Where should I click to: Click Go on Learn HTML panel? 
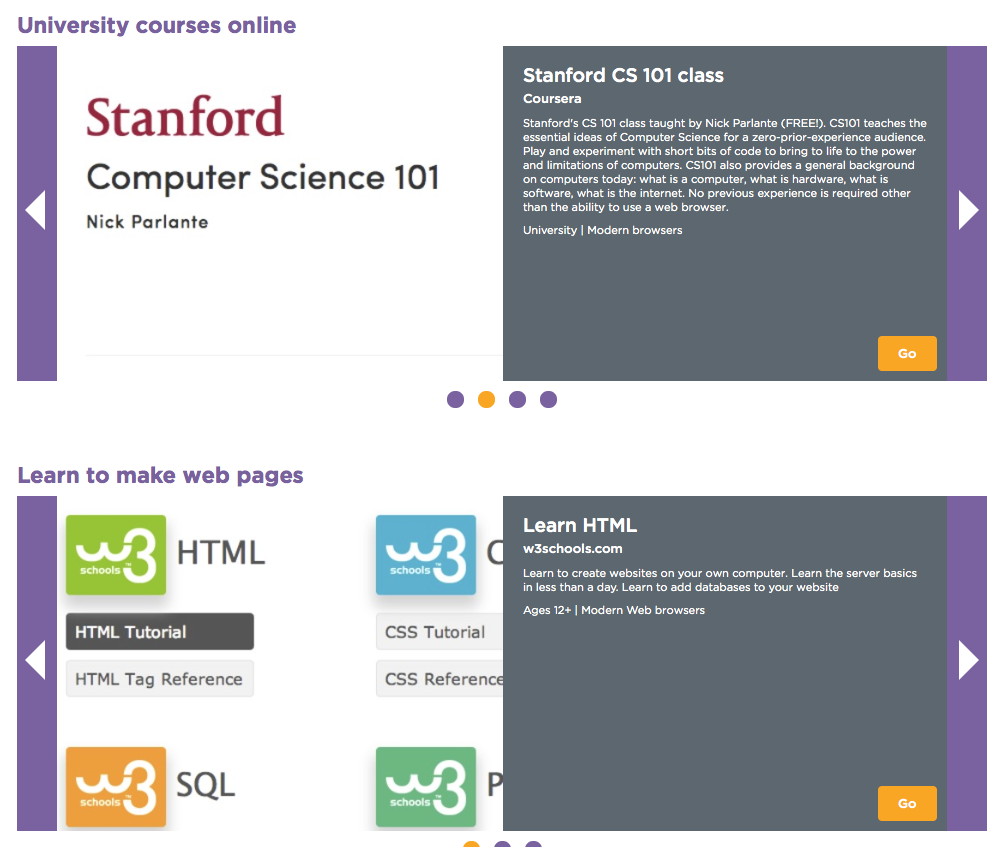(x=907, y=804)
